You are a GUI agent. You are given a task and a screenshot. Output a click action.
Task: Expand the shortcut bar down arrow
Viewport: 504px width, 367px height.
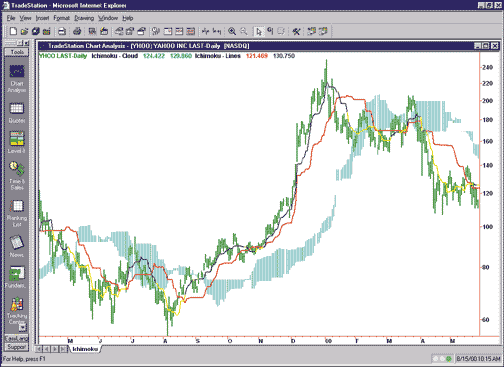coord(22,328)
